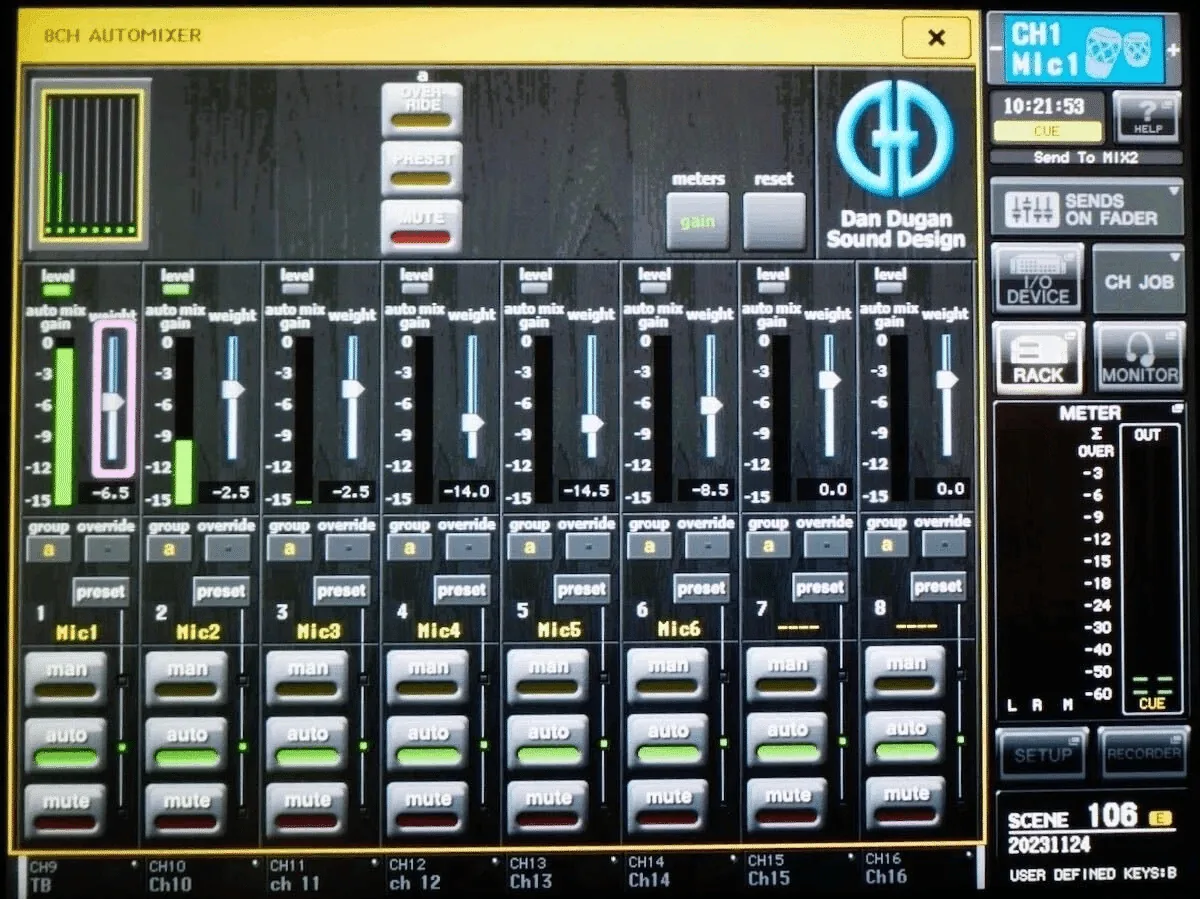The width and height of the screenshot is (1200, 899).
Task: Change the group selector for Mic4
Action: click(x=409, y=548)
